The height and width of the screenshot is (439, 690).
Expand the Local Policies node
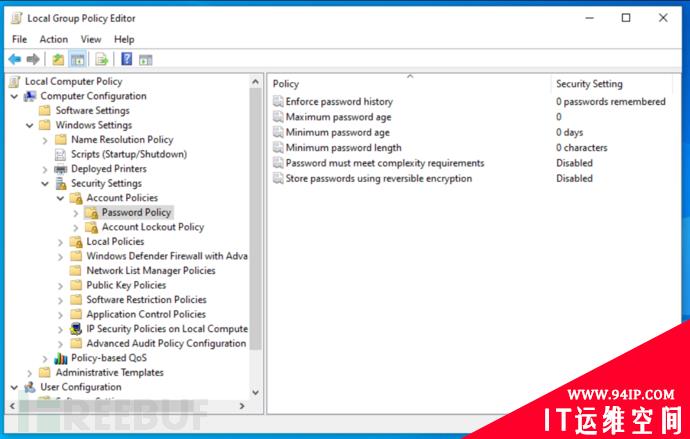coord(60,242)
